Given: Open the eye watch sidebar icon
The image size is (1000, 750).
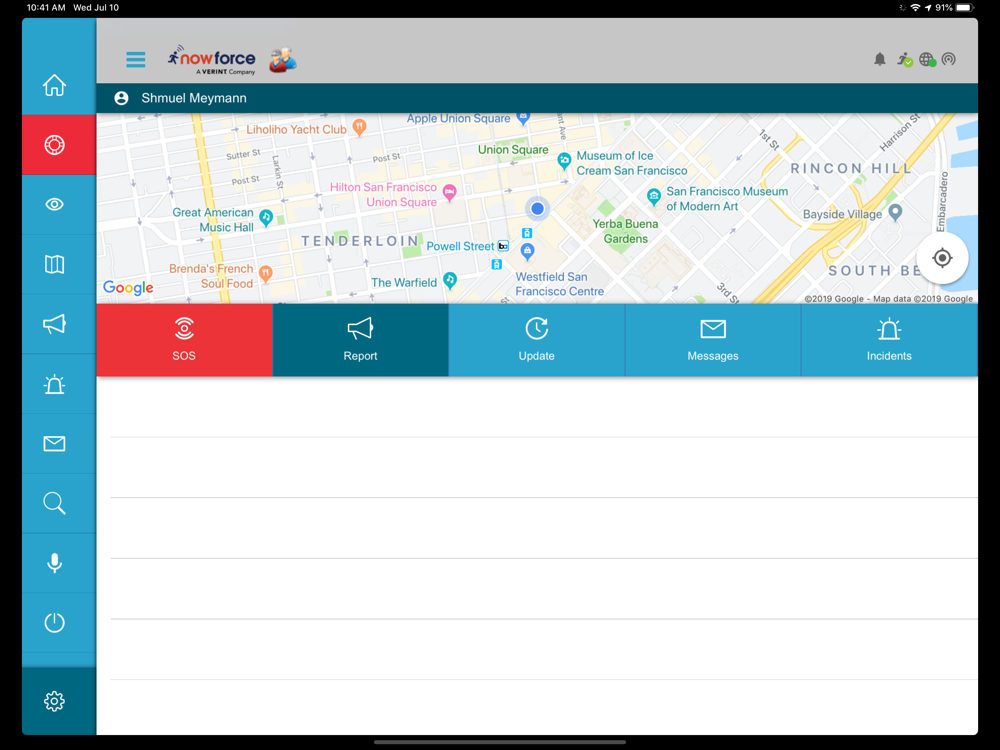Looking at the screenshot, I should pos(54,204).
